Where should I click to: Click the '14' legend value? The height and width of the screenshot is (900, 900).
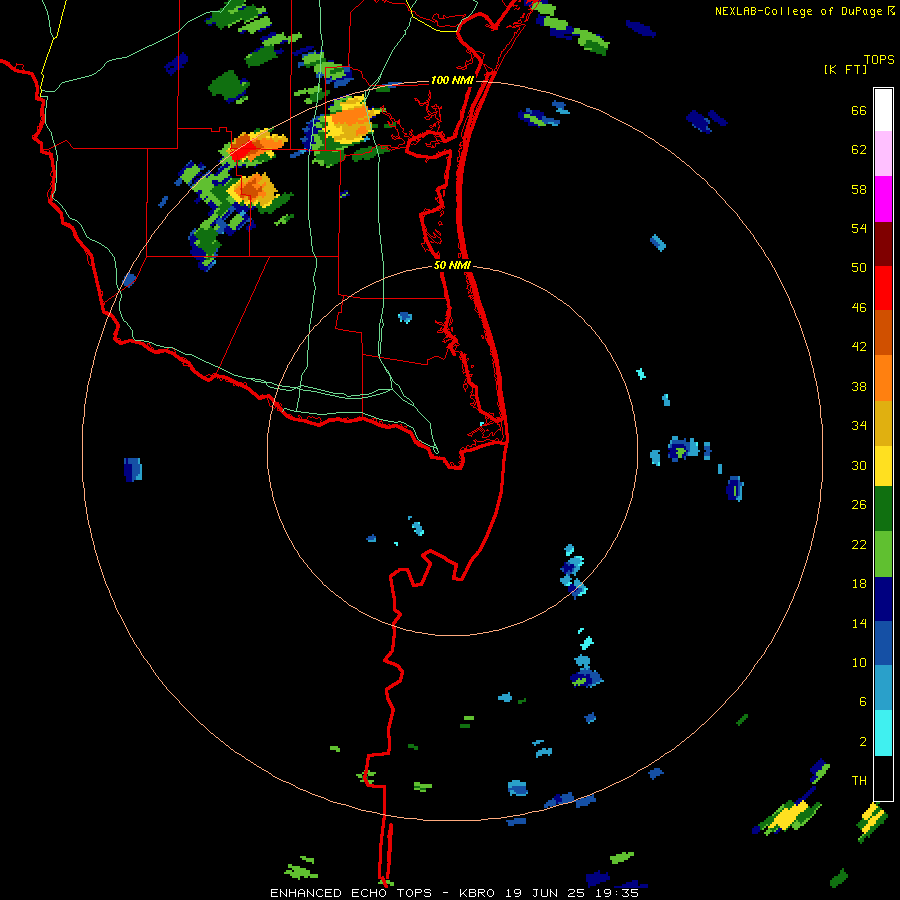tap(859, 624)
